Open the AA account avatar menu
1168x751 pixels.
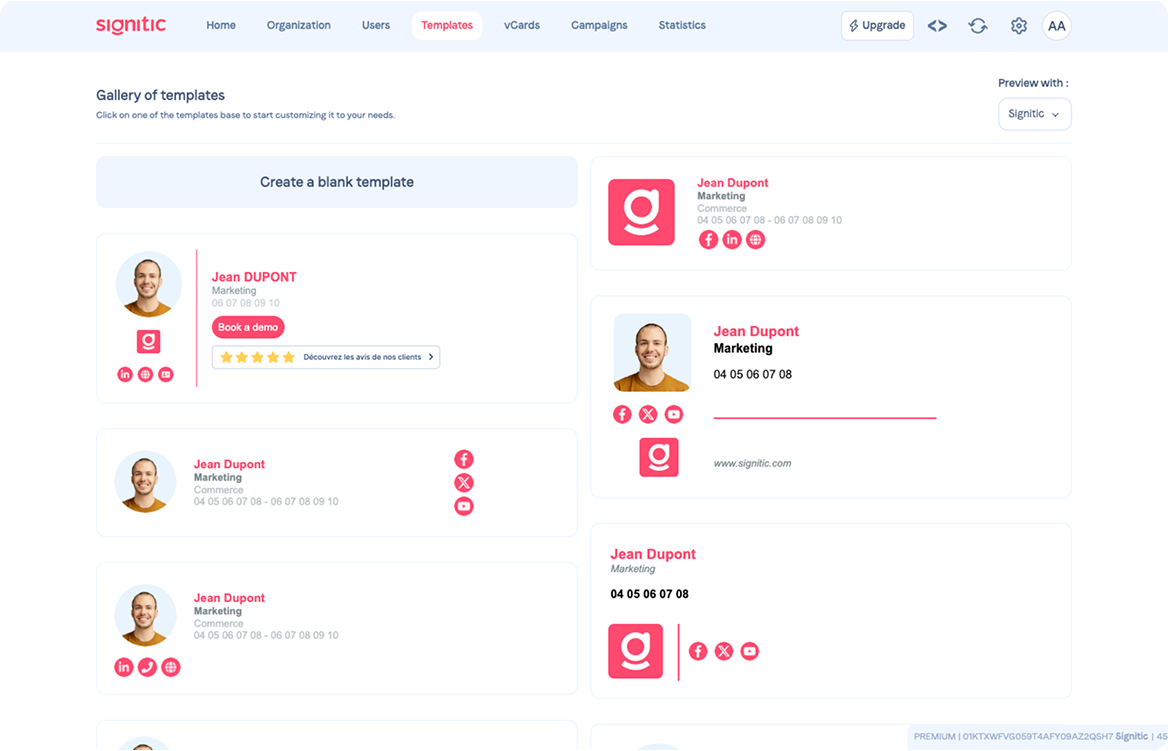point(1056,26)
